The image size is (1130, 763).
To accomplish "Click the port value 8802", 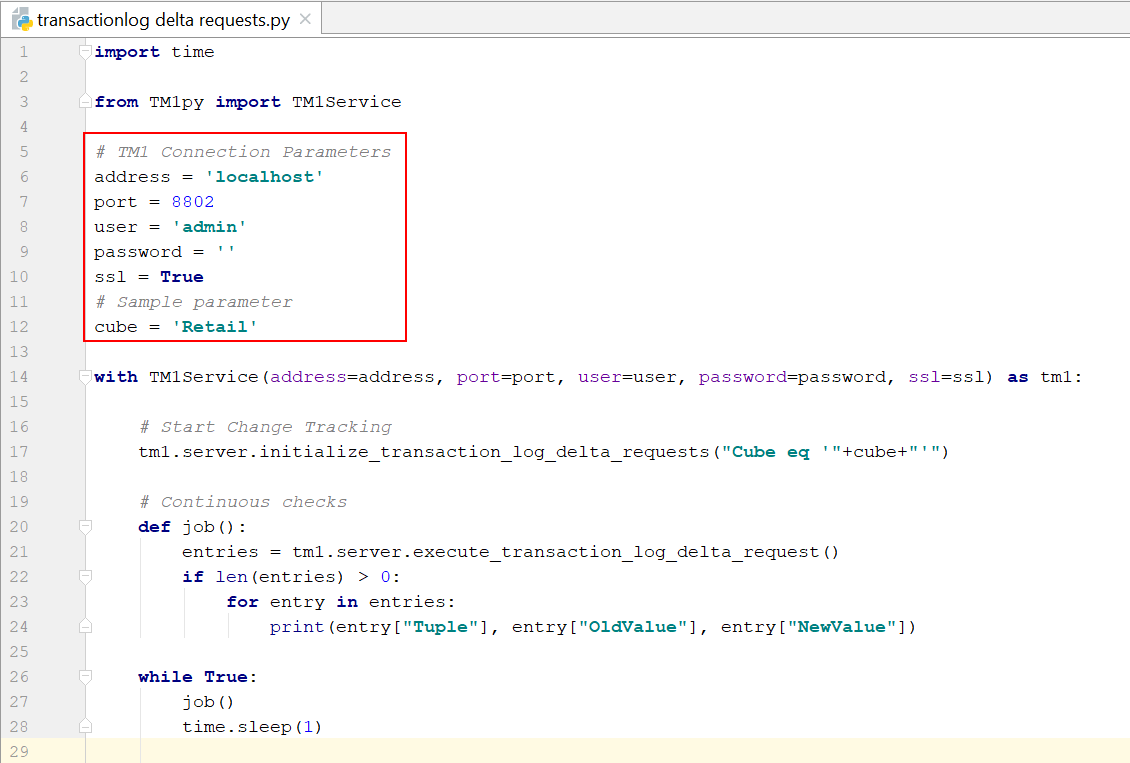I will point(192,202).
